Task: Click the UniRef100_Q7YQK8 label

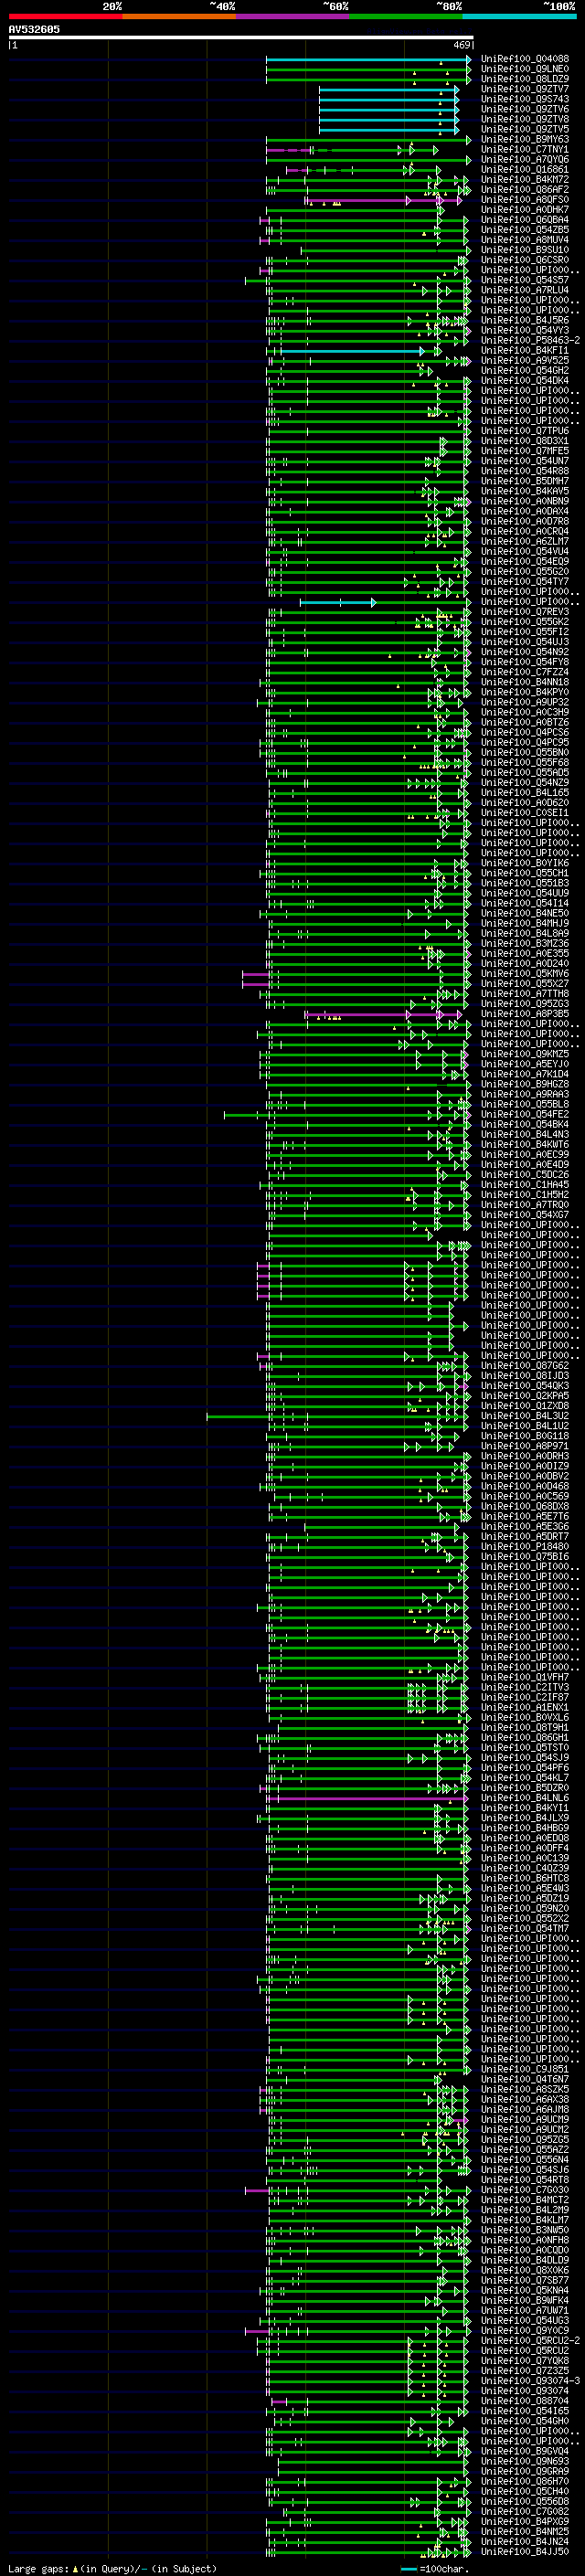Action: (x=525, y=2360)
